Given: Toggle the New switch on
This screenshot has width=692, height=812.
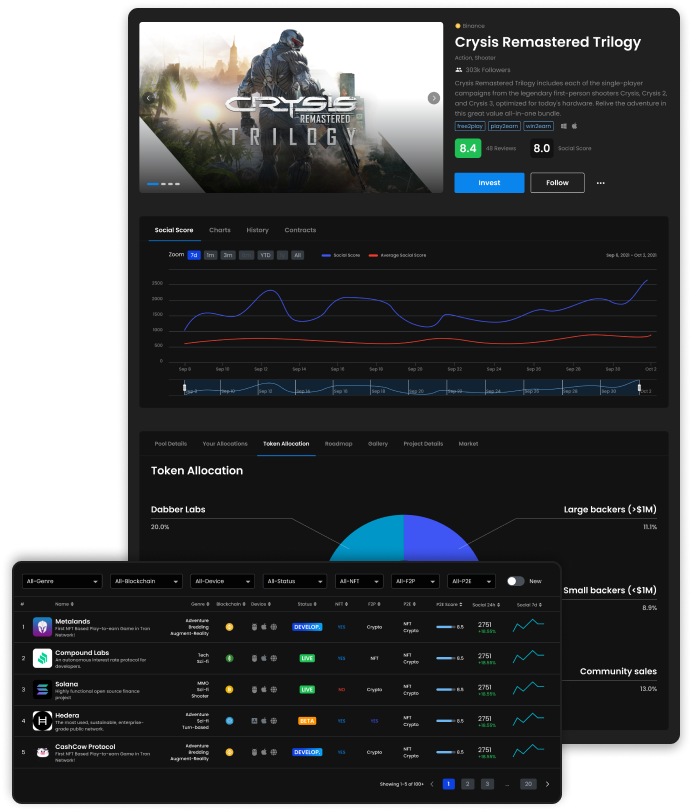Looking at the screenshot, I should (x=515, y=581).
